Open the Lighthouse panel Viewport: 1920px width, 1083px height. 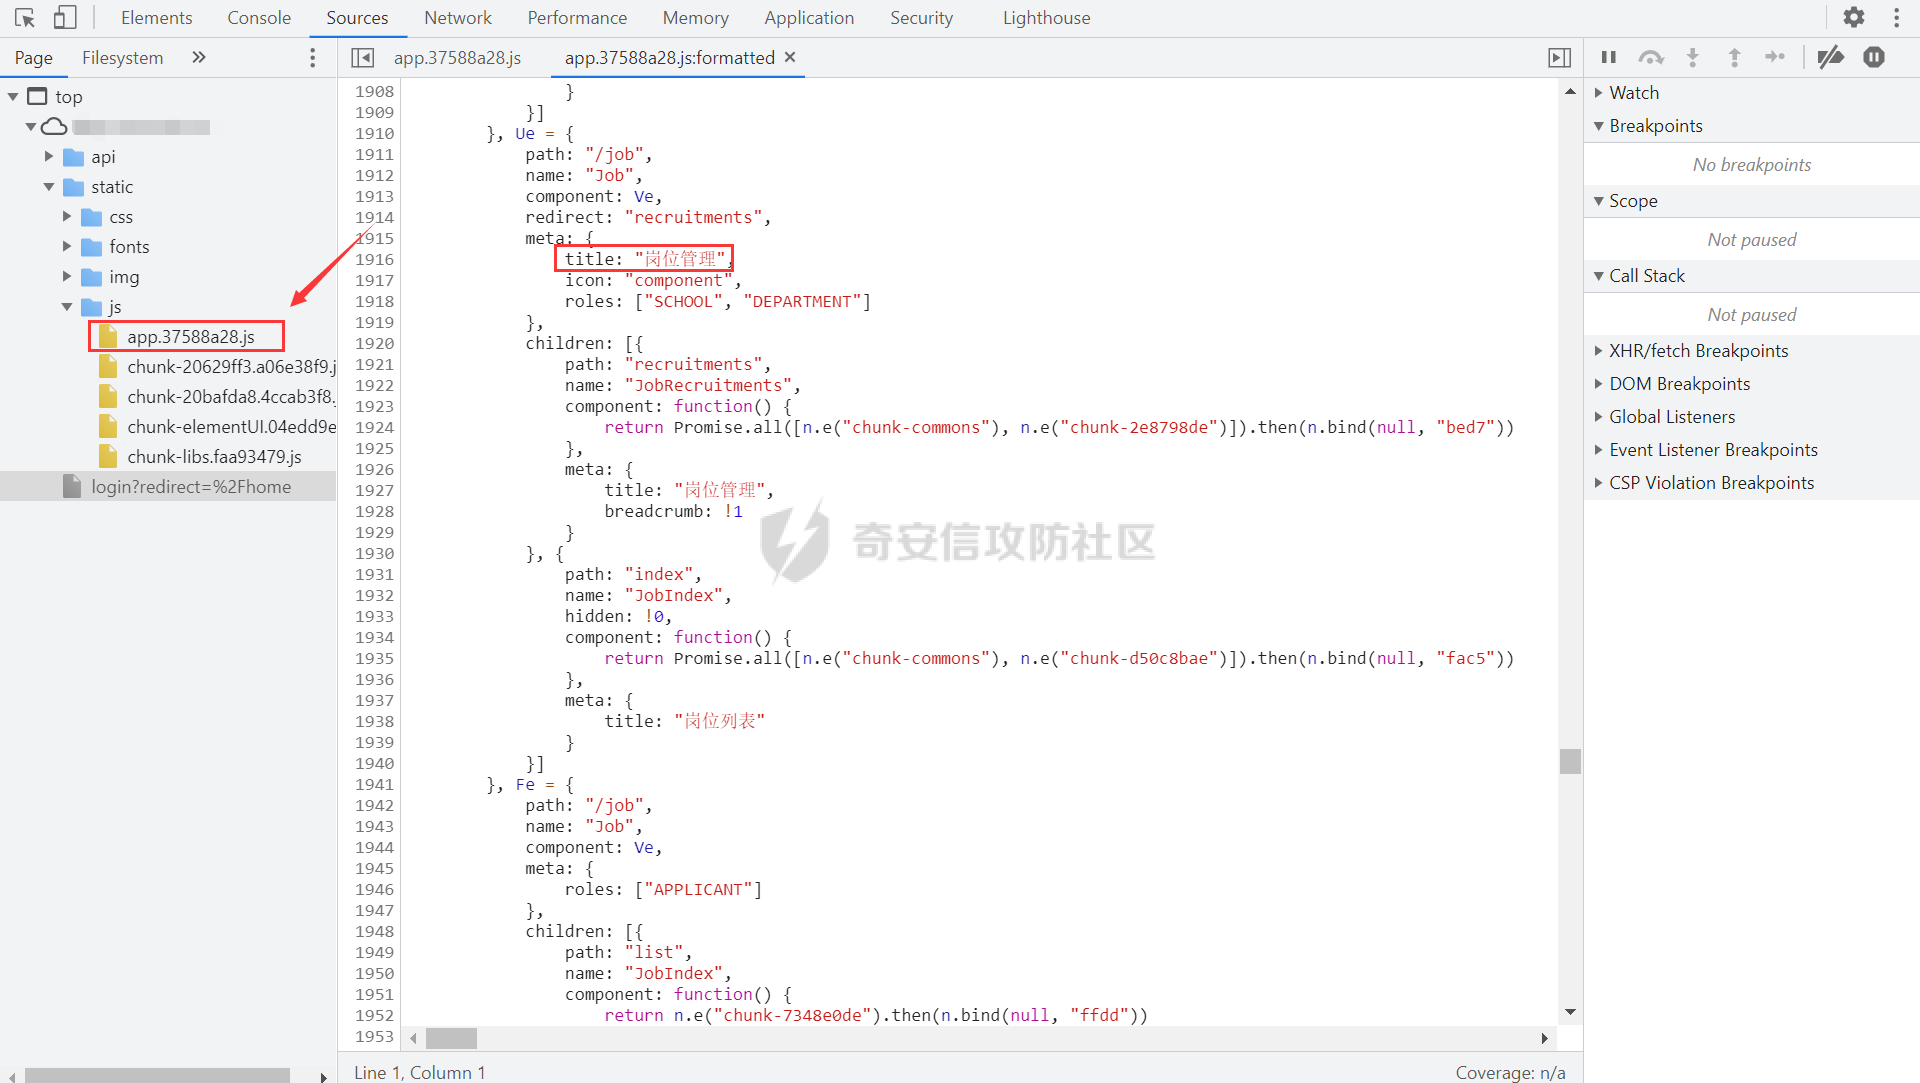coord(1046,18)
